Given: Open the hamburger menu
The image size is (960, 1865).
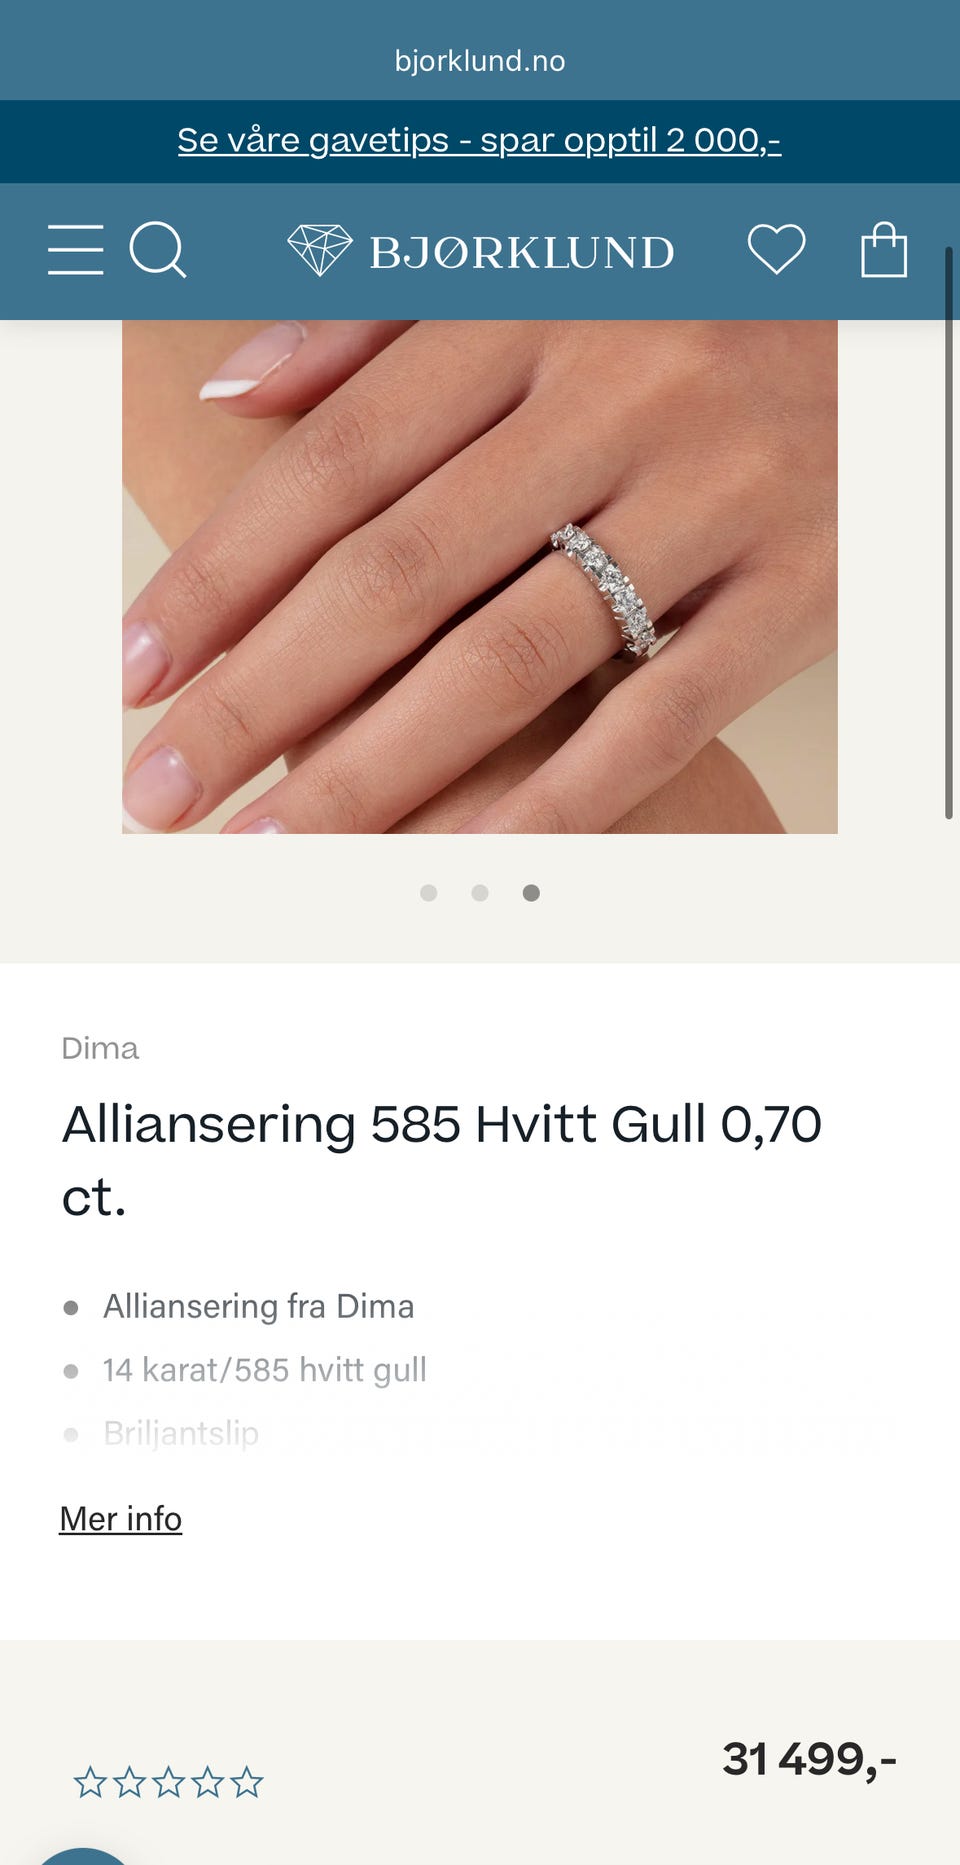Looking at the screenshot, I should [x=76, y=250].
